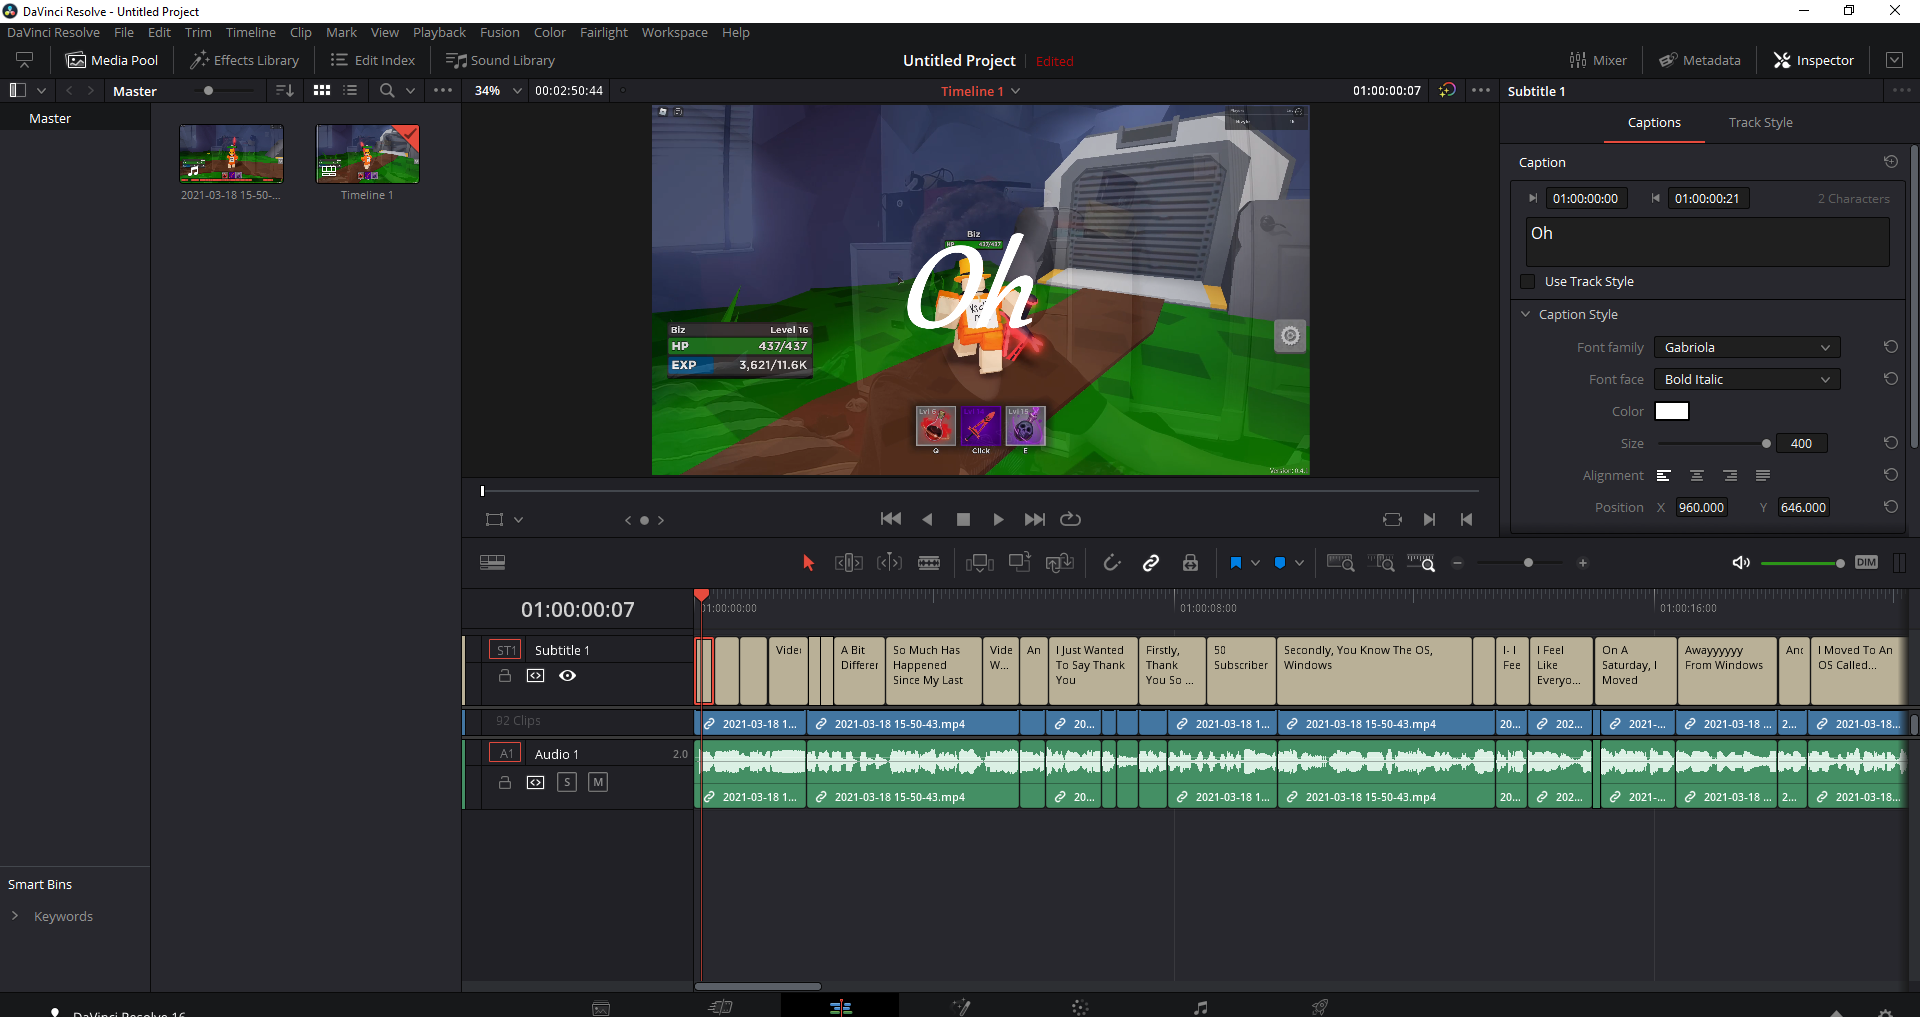Viewport: 1920px width, 1017px height.
Task: Collapse the Caption Style section
Action: pyautogui.click(x=1526, y=314)
